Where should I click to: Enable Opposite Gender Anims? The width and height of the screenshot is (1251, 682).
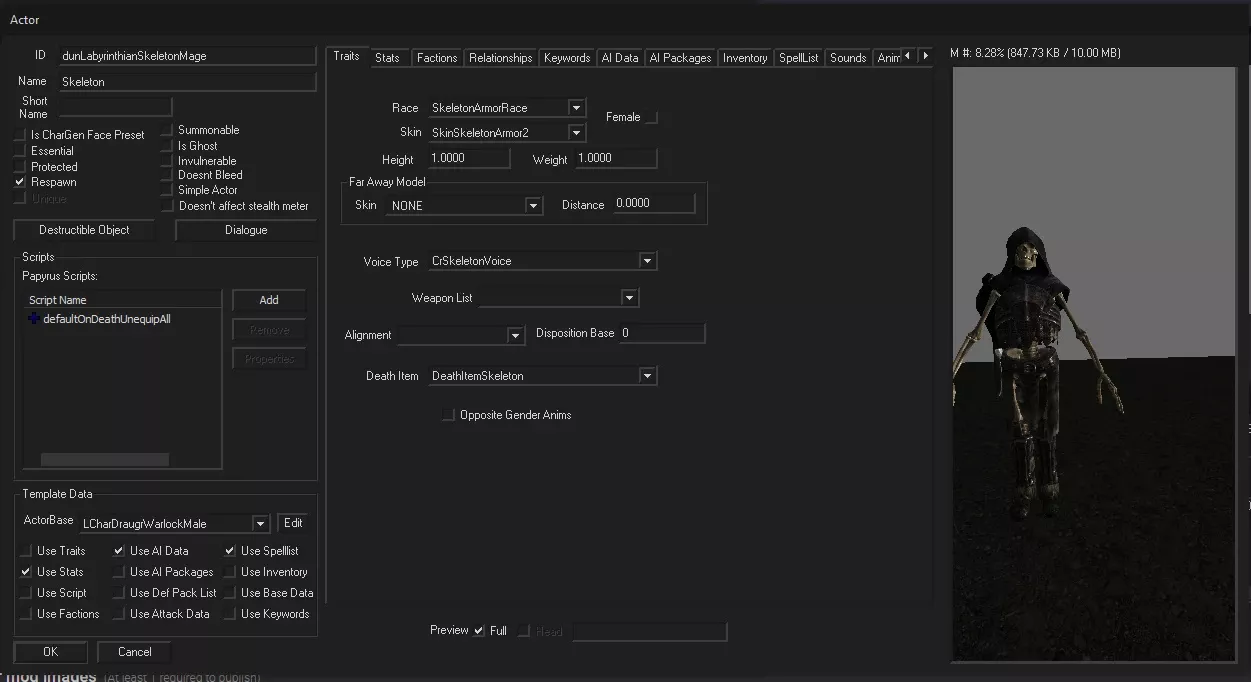pyautogui.click(x=449, y=415)
